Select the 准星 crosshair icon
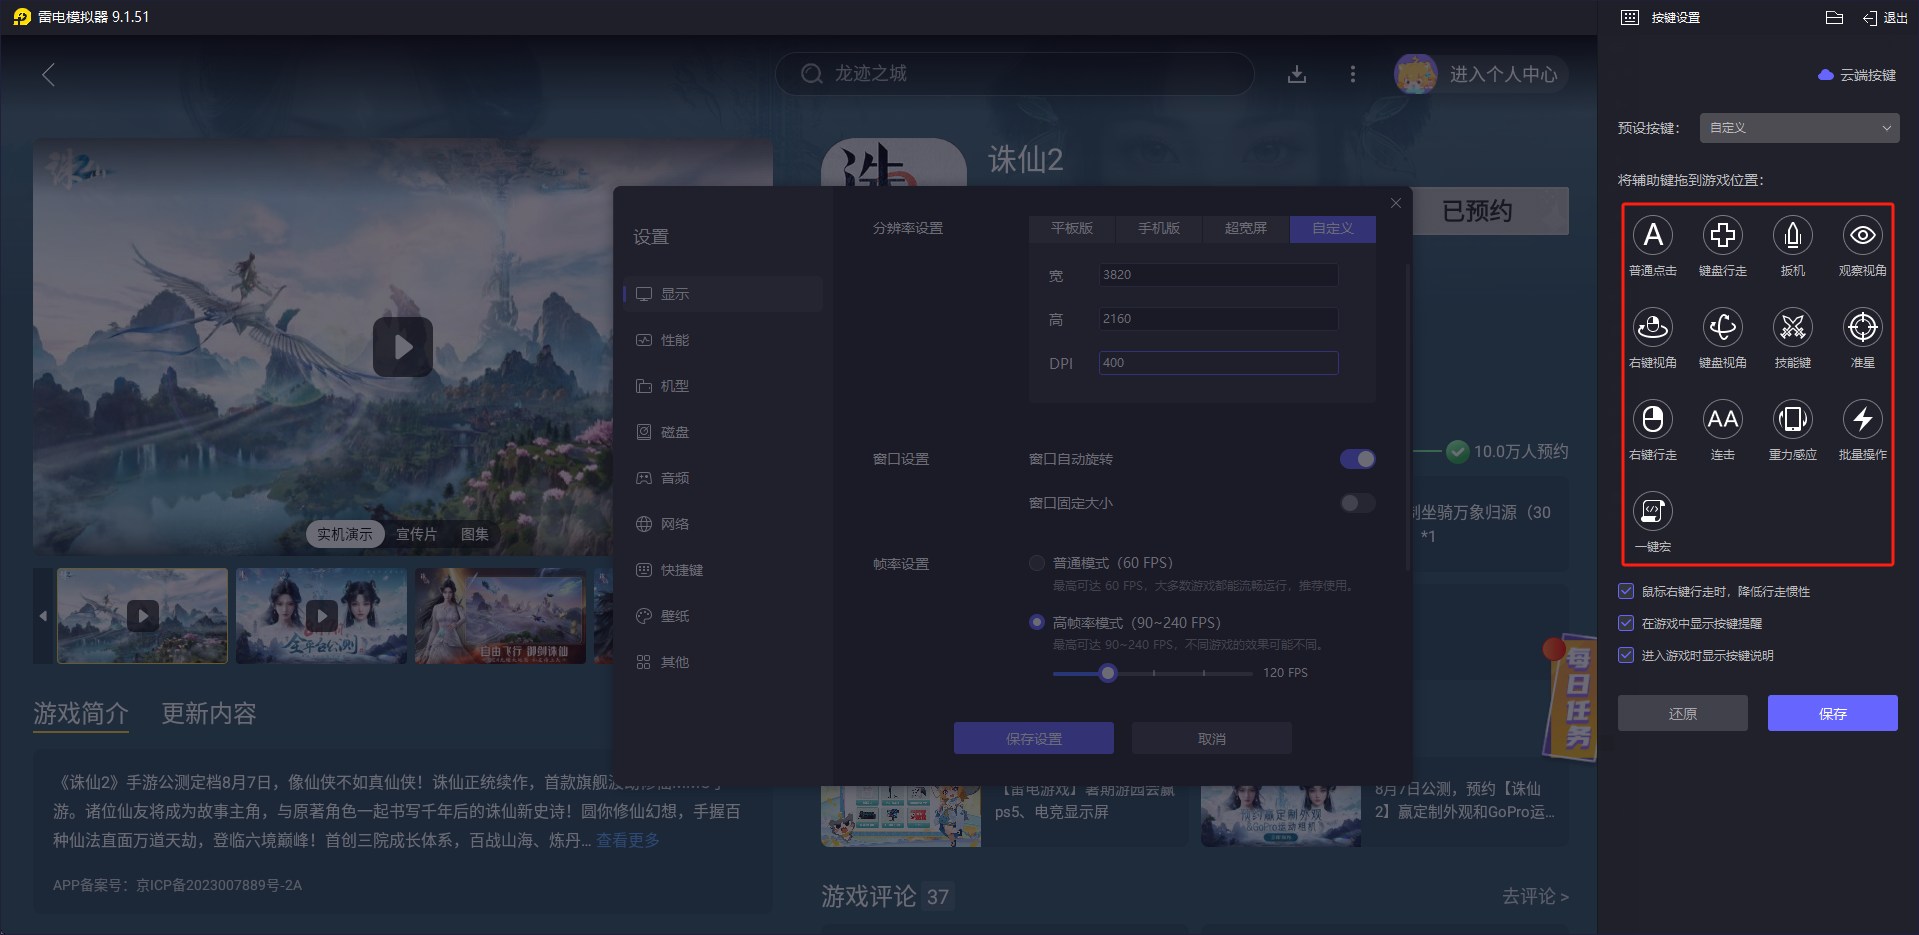Viewport: 1919px width, 935px height. tap(1862, 327)
